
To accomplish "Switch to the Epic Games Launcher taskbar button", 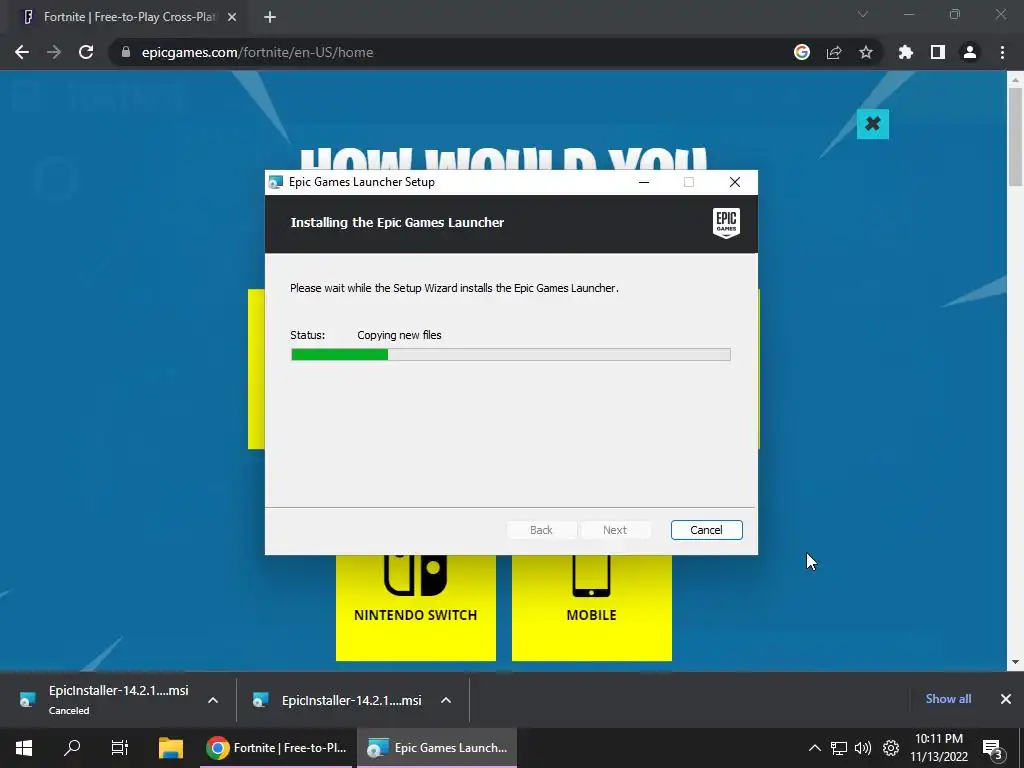I will click(x=438, y=748).
